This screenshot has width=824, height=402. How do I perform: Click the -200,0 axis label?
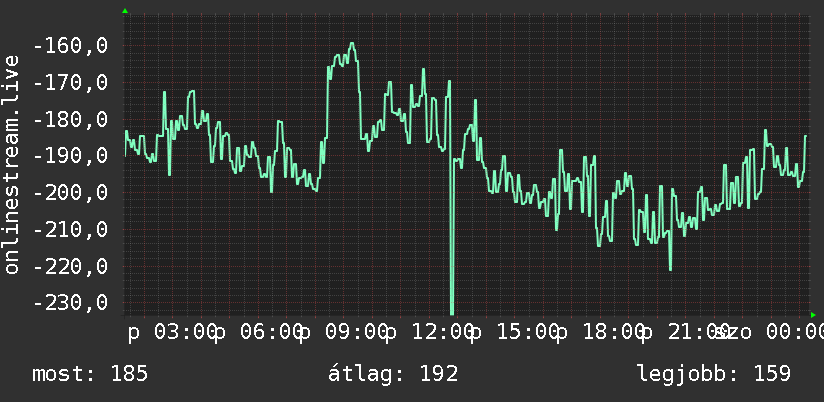(70, 193)
